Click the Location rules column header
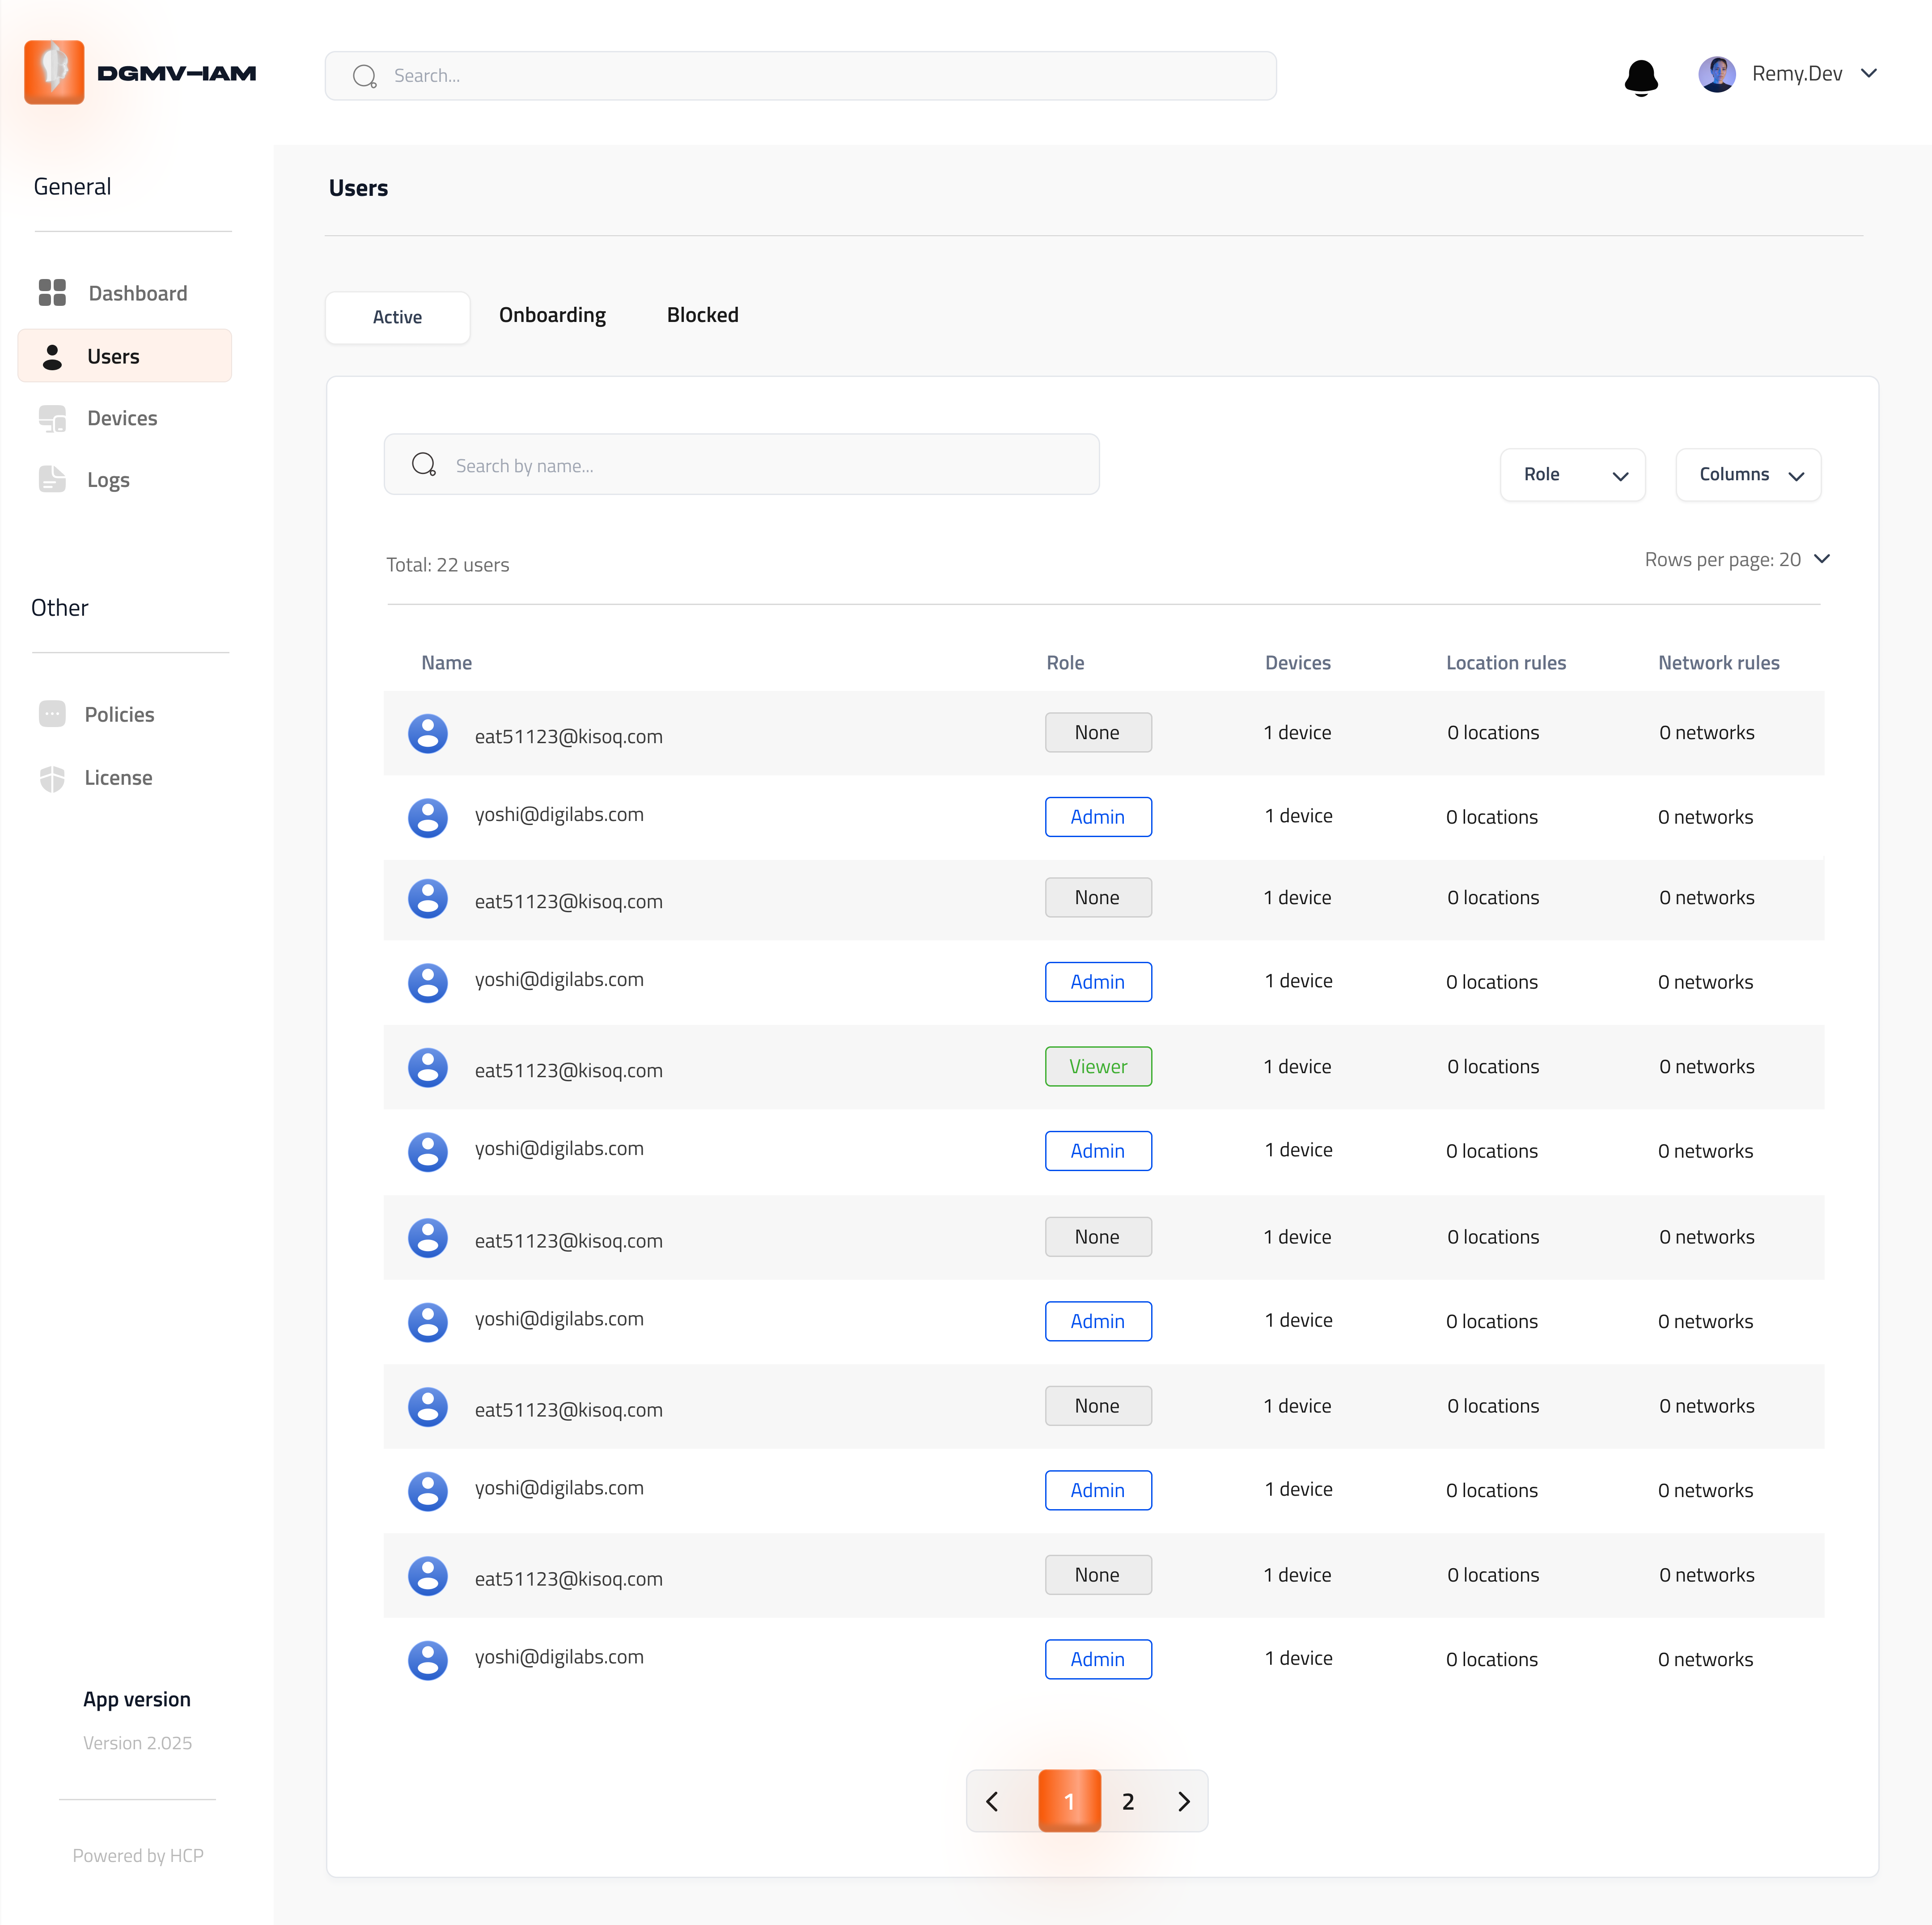1932x1925 pixels. click(1505, 663)
